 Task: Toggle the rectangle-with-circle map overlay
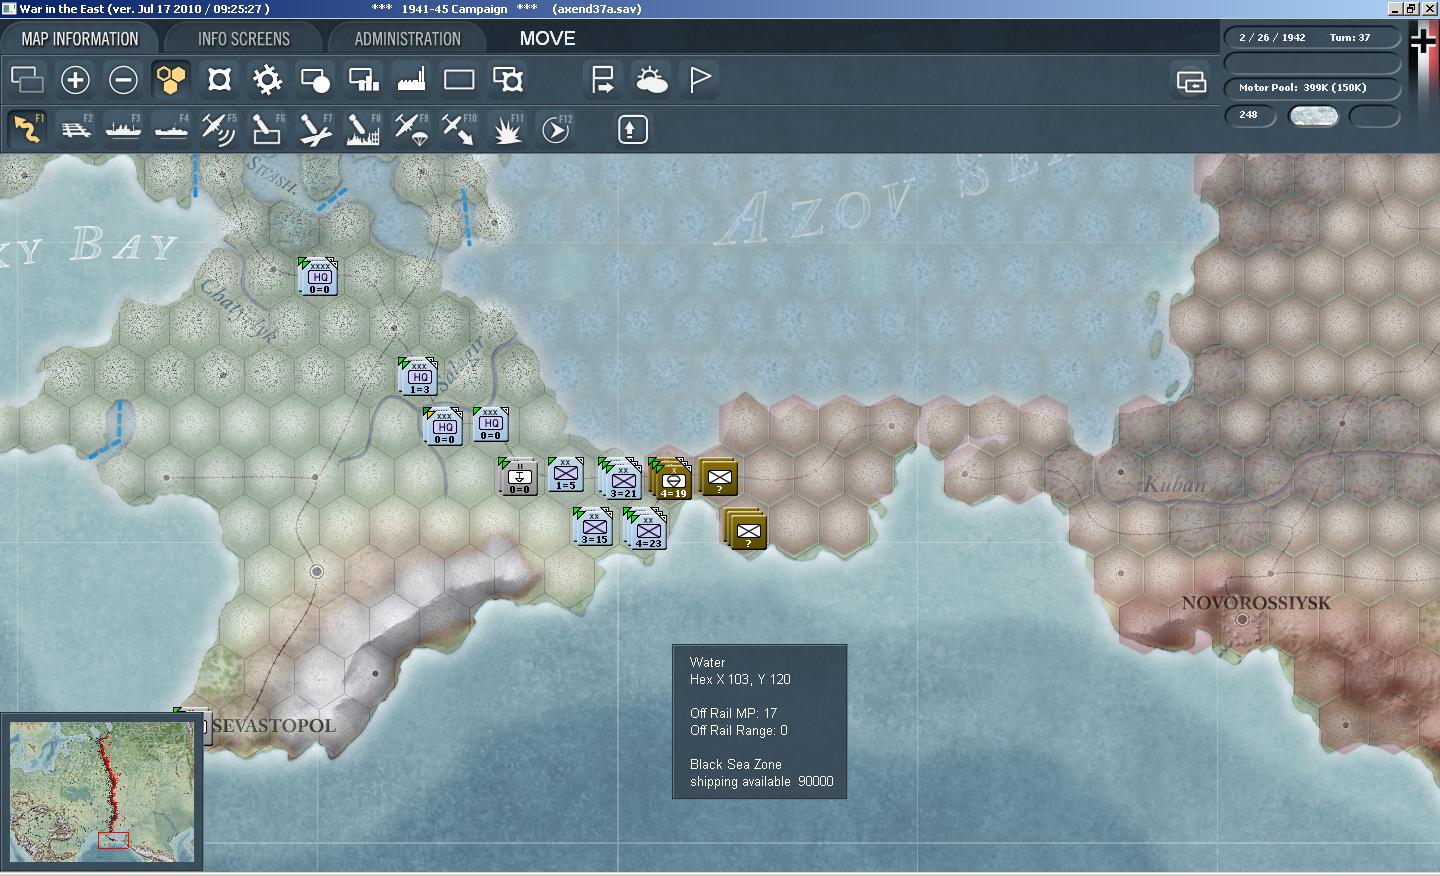pyautogui.click(x=315, y=79)
